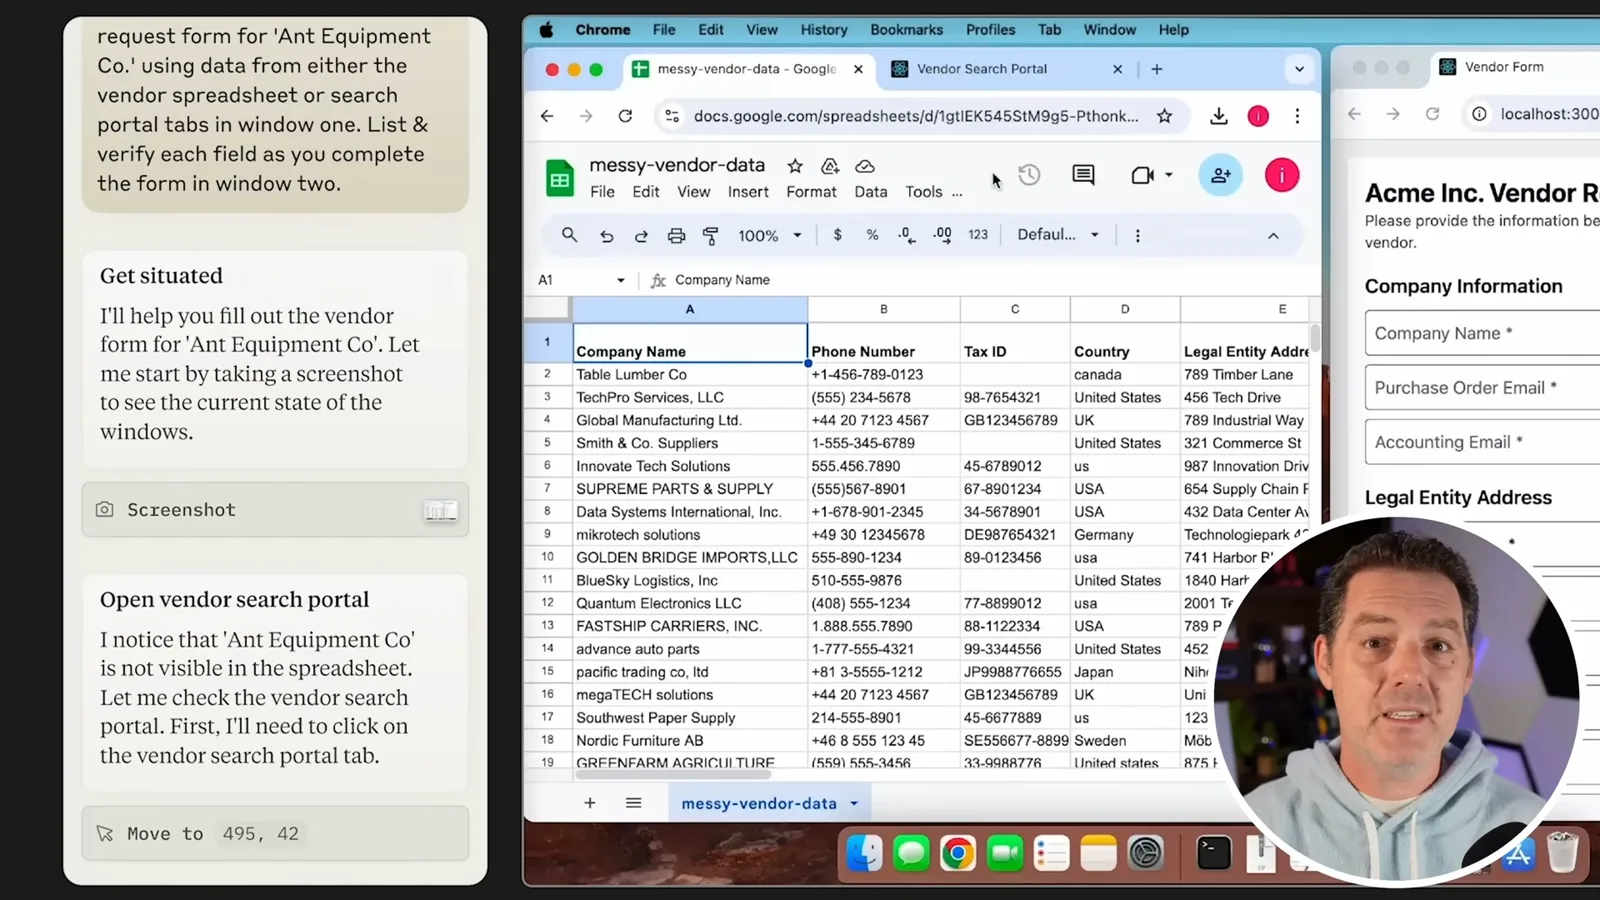Reload the spreadsheet page
This screenshot has width=1600, height=900.
pos(625,116)
